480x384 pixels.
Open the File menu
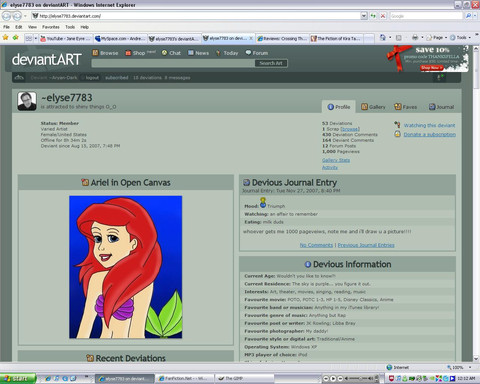(x=6, y=27)
